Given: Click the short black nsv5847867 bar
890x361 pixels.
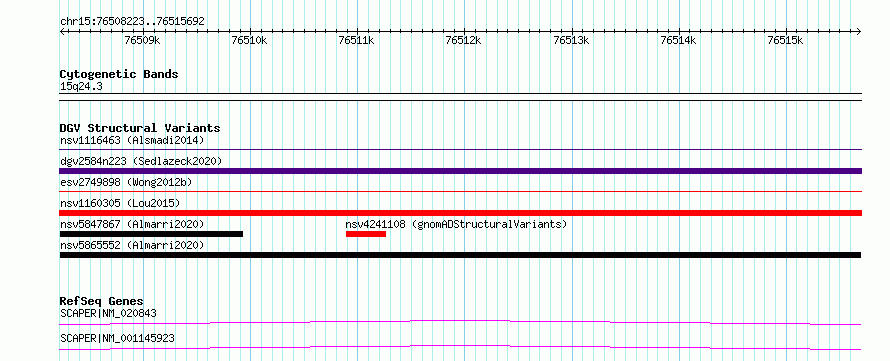Looking at the screenshot, I should (x=151, y=234).
